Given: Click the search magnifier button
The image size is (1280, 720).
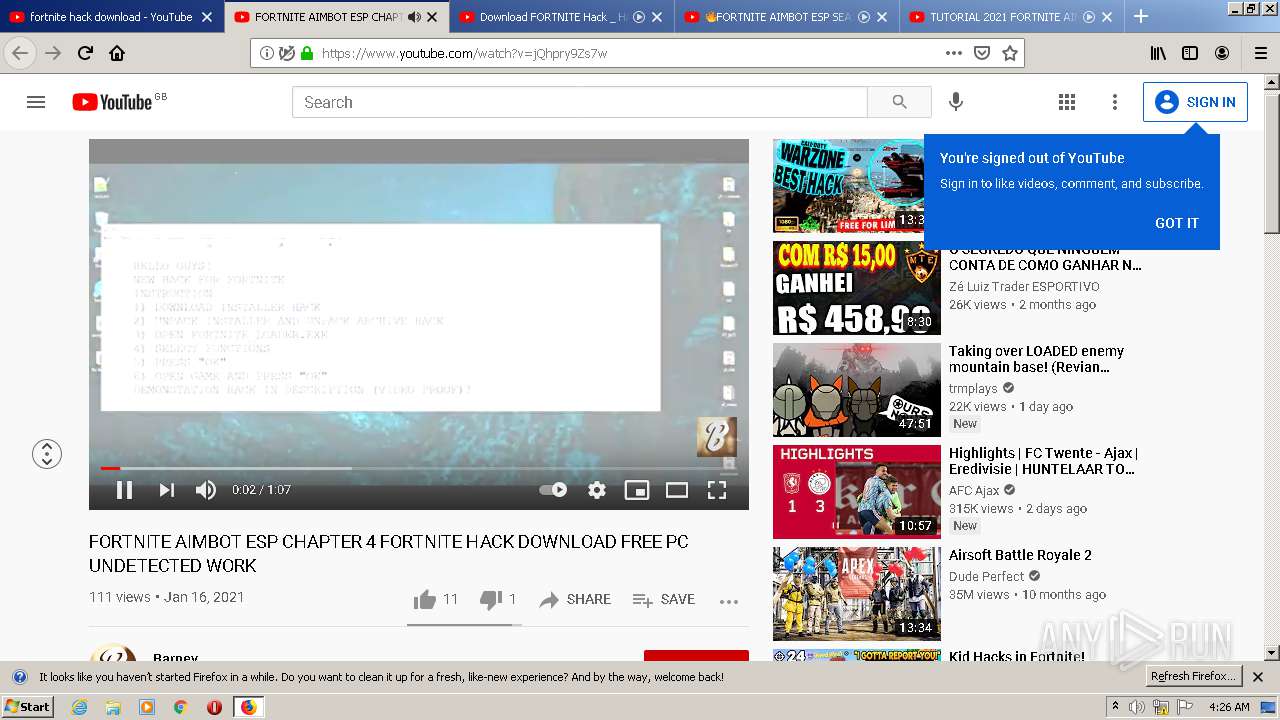Looking at the screenshot, I should [x=899, y=102].
